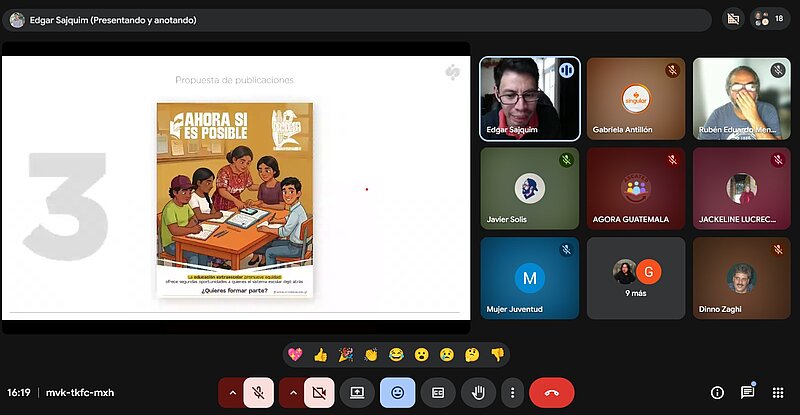Screen dimensions: 800x415
Task: Toggle the emoji reactions bar button
Action: pyautogui.click(x=397, y=393)
